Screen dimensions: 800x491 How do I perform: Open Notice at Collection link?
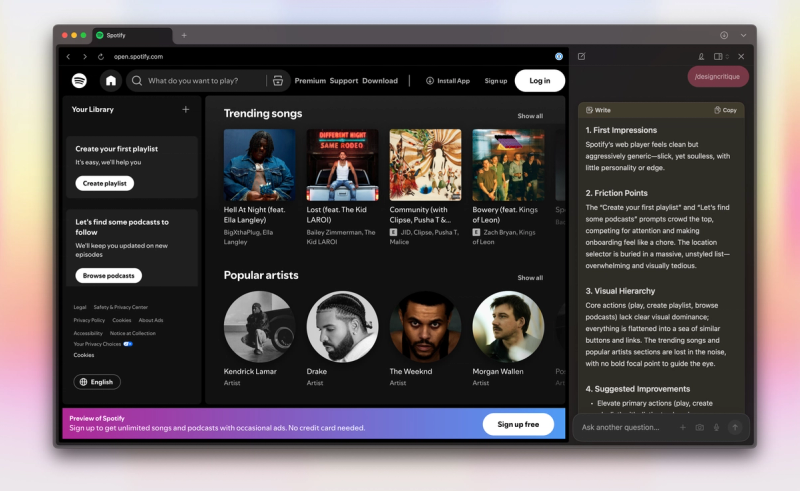pyautogui.click(x=133, y=333)
